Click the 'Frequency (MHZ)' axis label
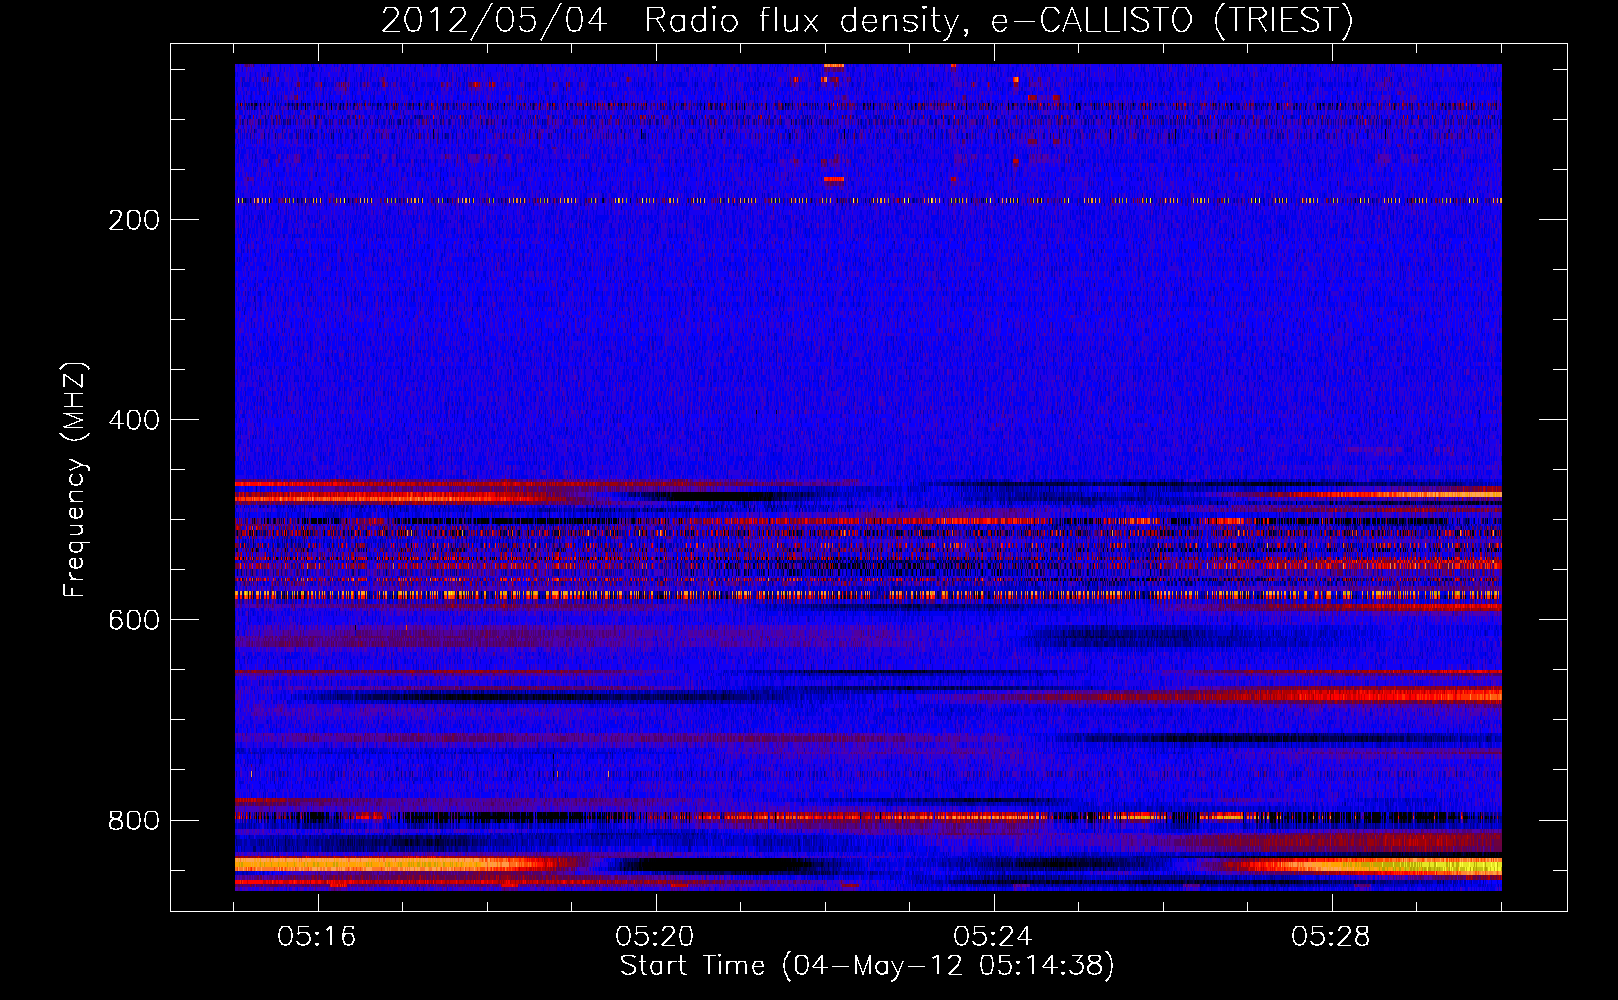The image size is (1618, 1000). point(75,480)
